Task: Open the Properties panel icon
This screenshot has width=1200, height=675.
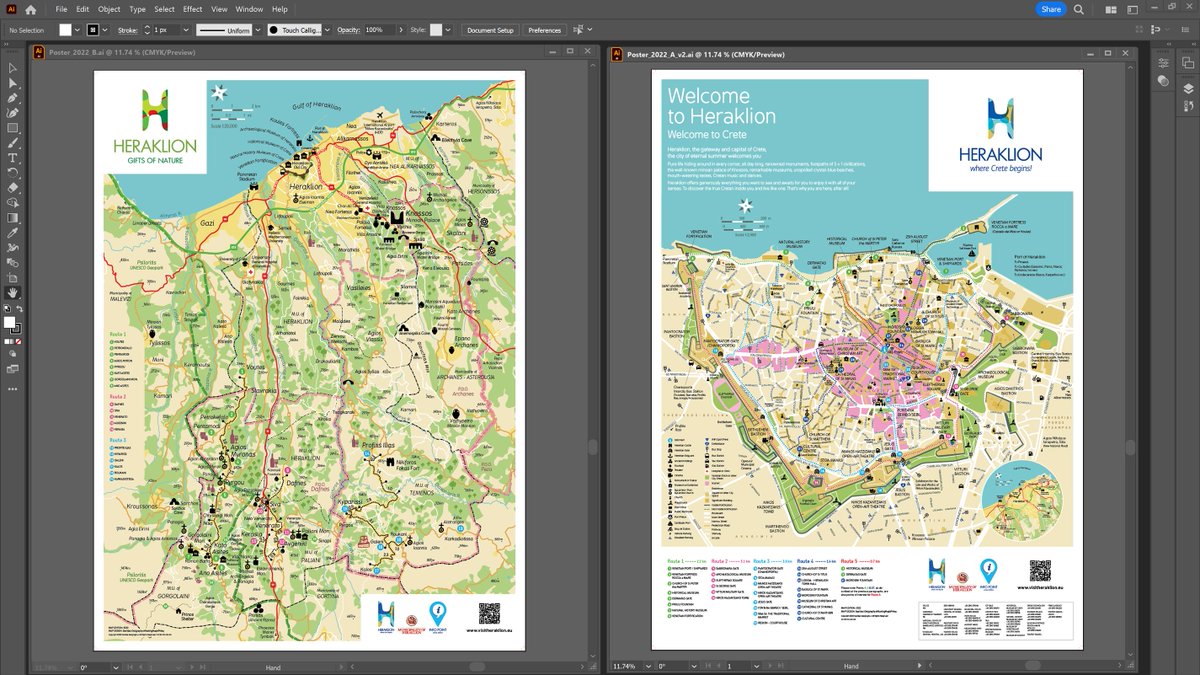Action: click(1164, 62)
